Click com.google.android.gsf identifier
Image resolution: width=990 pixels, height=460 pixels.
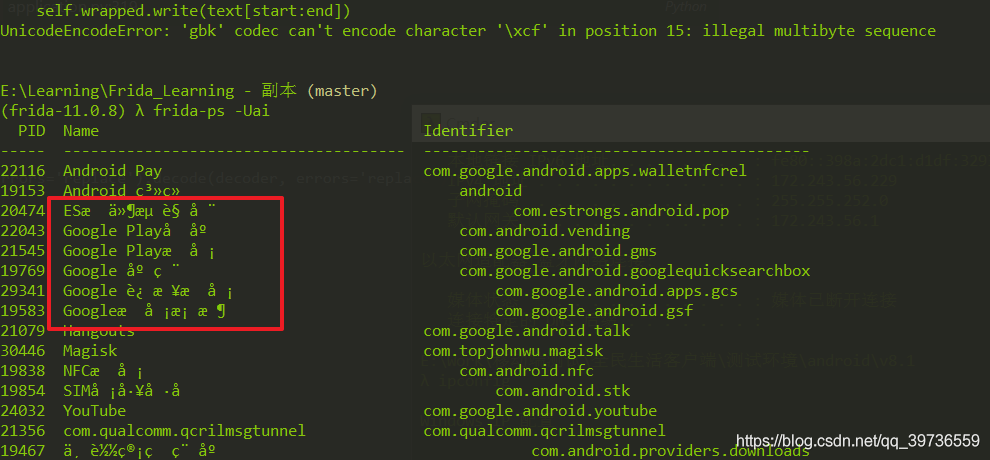tap(594, 311)
